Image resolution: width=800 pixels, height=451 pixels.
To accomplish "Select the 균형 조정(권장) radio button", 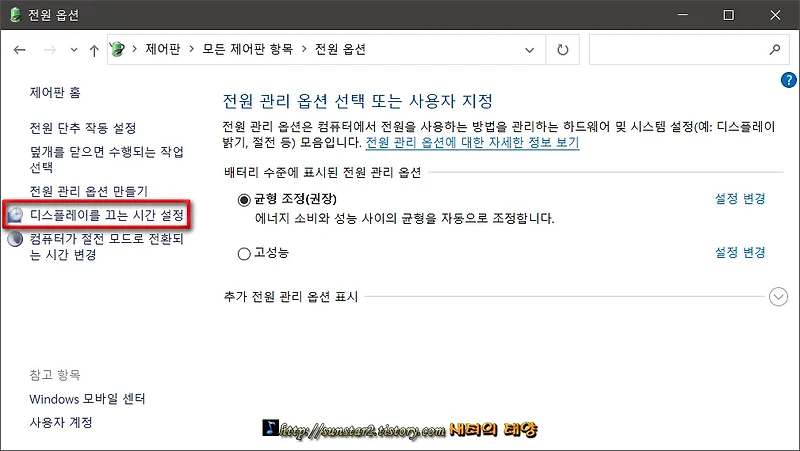I will 244,199.
